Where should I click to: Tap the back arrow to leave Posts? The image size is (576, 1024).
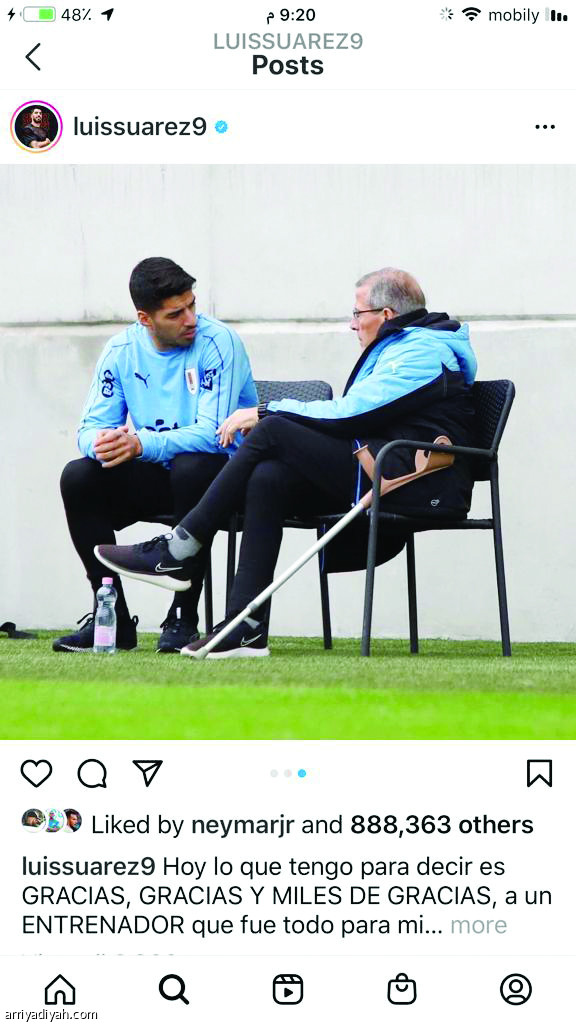[x=33, y=56]
